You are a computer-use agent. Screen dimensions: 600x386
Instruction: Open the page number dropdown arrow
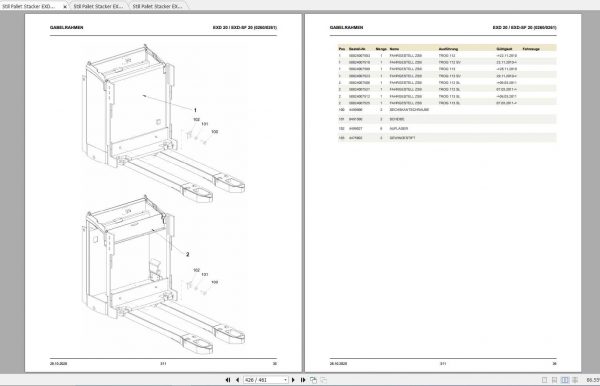(285, 380)
